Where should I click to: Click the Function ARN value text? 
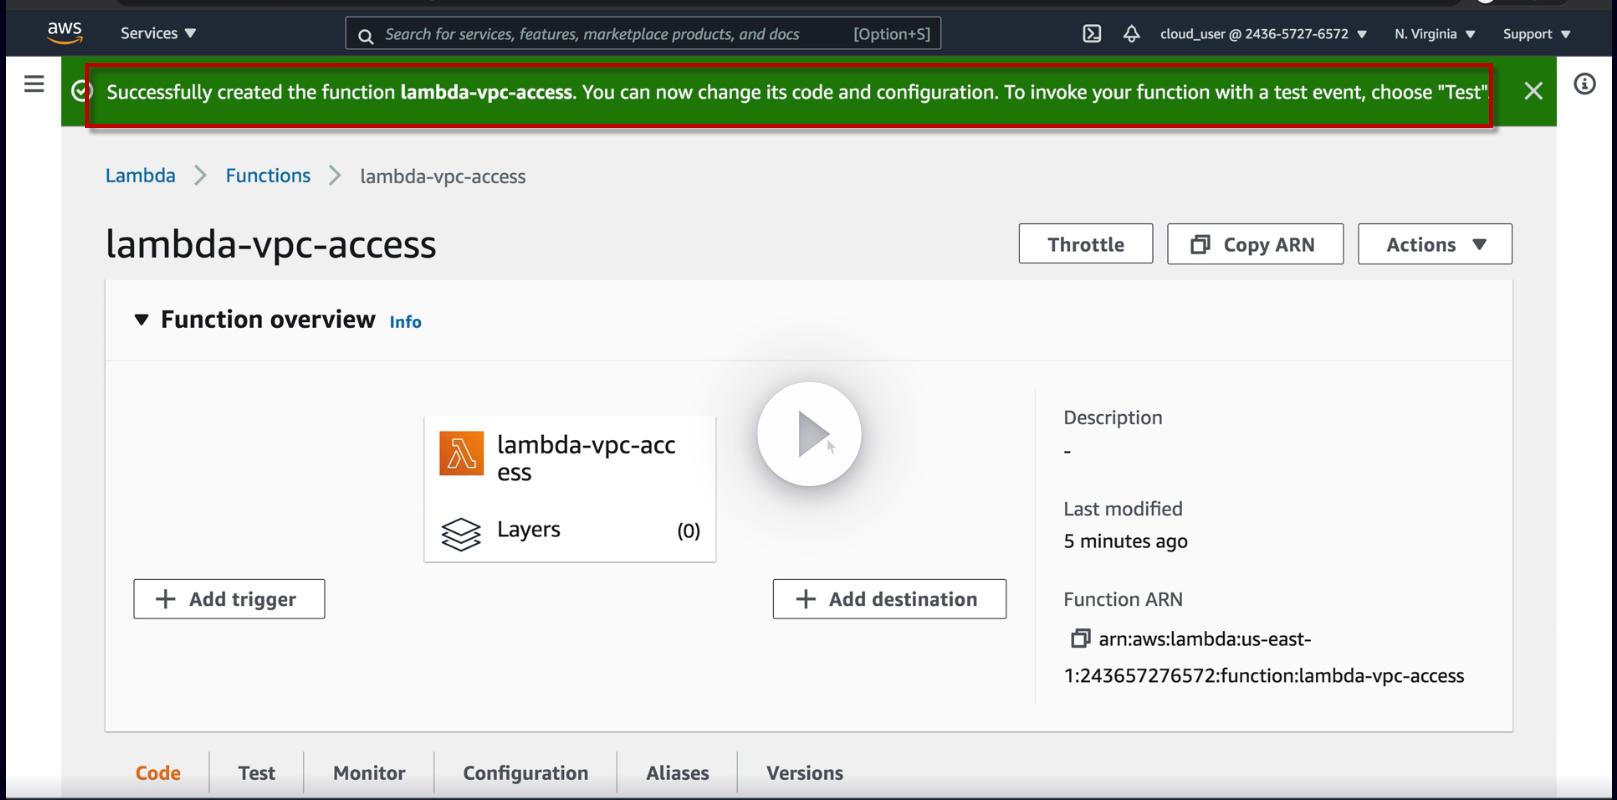[x=1264, y=657]
